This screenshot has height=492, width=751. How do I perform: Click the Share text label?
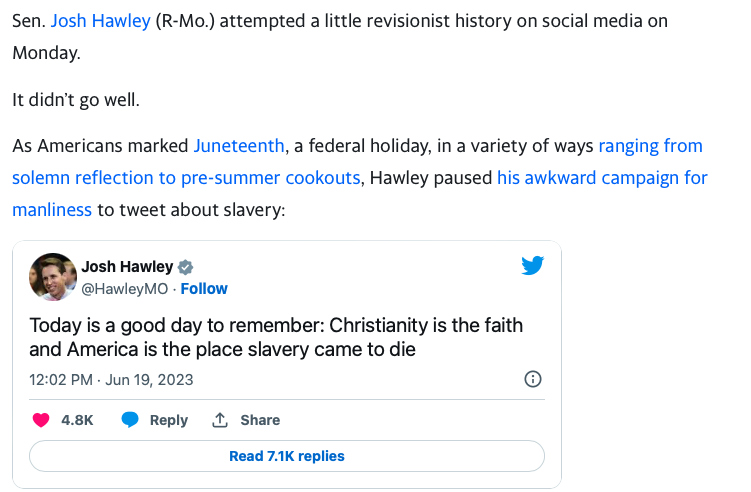click(x=260, y=420)
